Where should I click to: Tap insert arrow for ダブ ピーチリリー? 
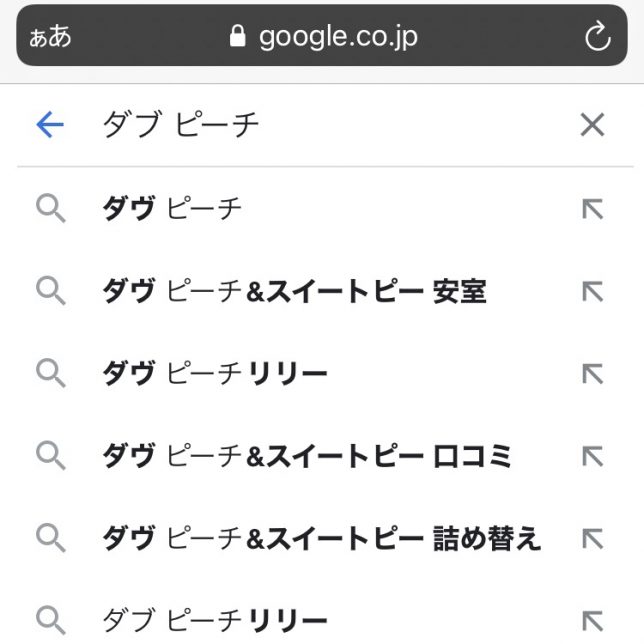[x=592, y=619]
